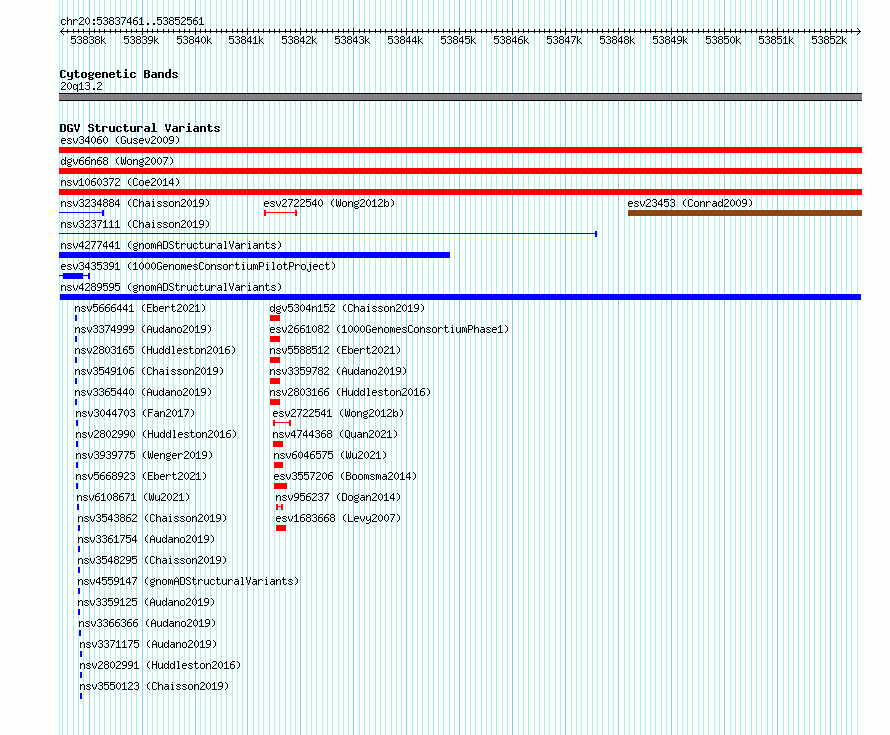This screenshot has height=735, width=890.
Task: Select nsv3365440 (Audano2019) label
Action: (143, 392)
